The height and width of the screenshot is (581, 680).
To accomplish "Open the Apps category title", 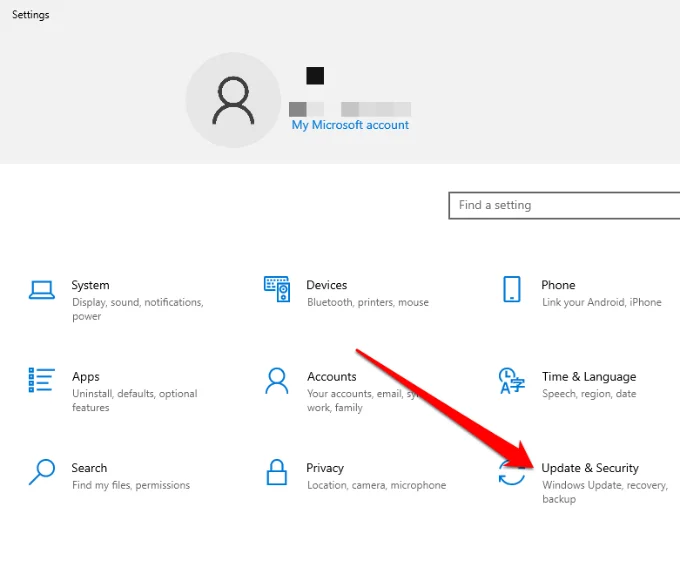I will click(x=86, y=377).
